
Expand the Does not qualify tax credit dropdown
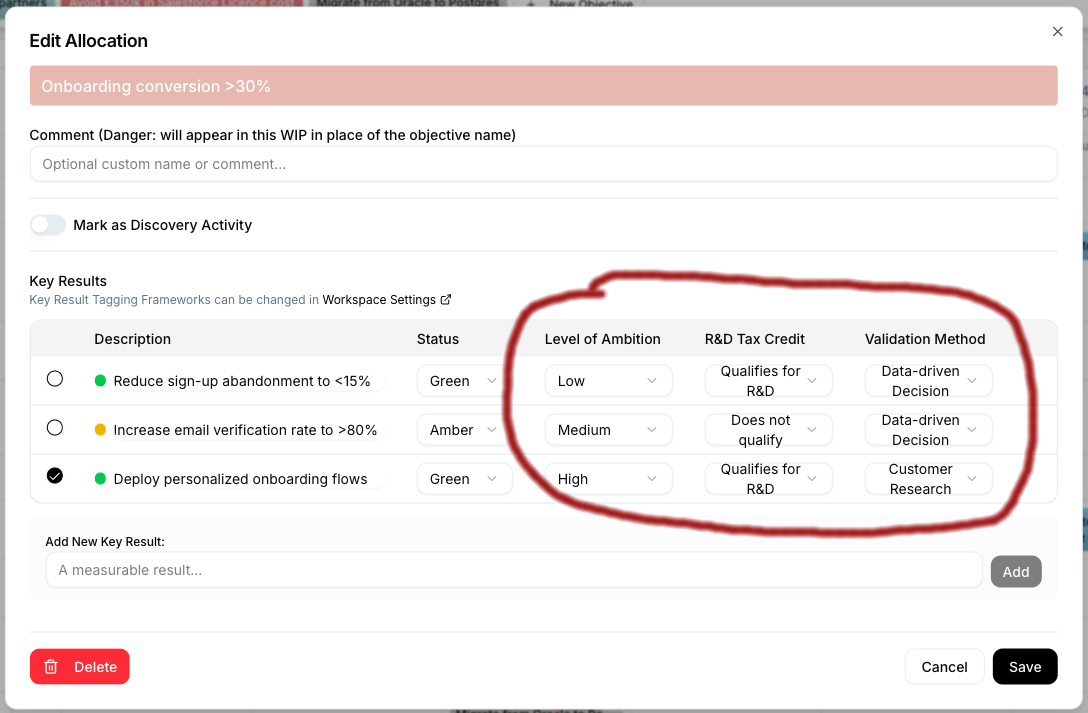click(768, 429)
